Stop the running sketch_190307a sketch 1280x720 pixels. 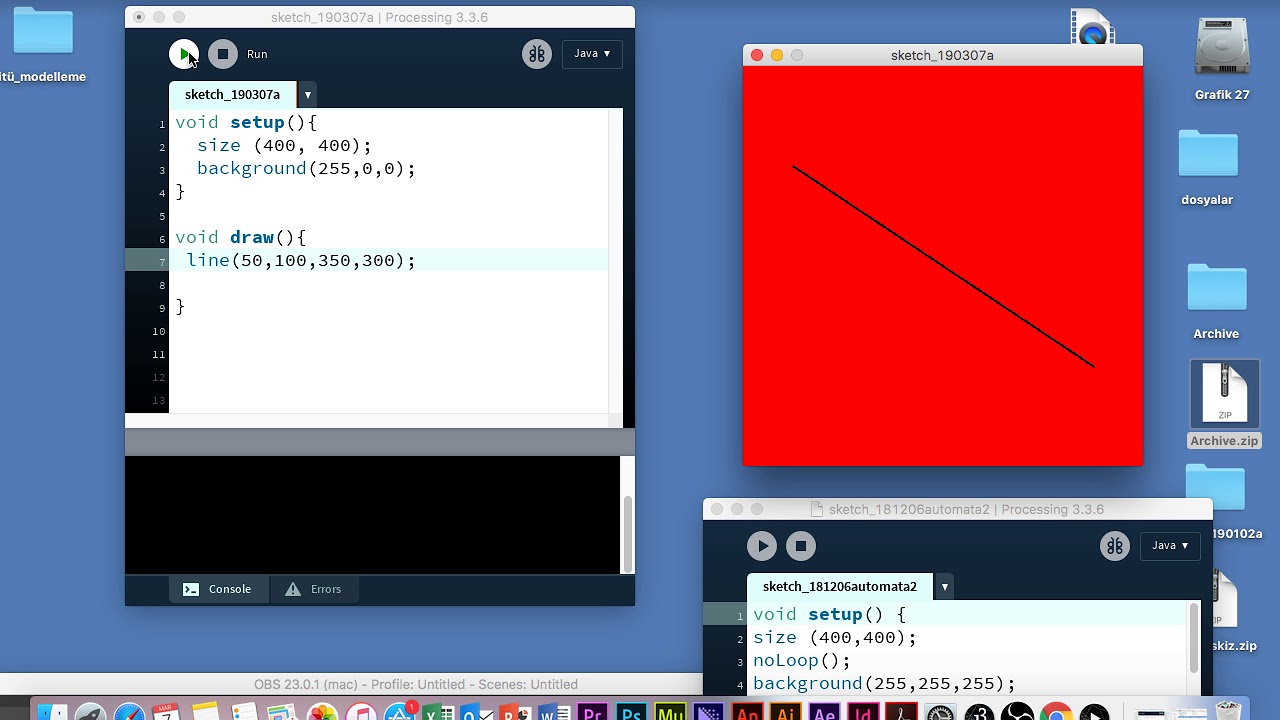coord(223,54)
